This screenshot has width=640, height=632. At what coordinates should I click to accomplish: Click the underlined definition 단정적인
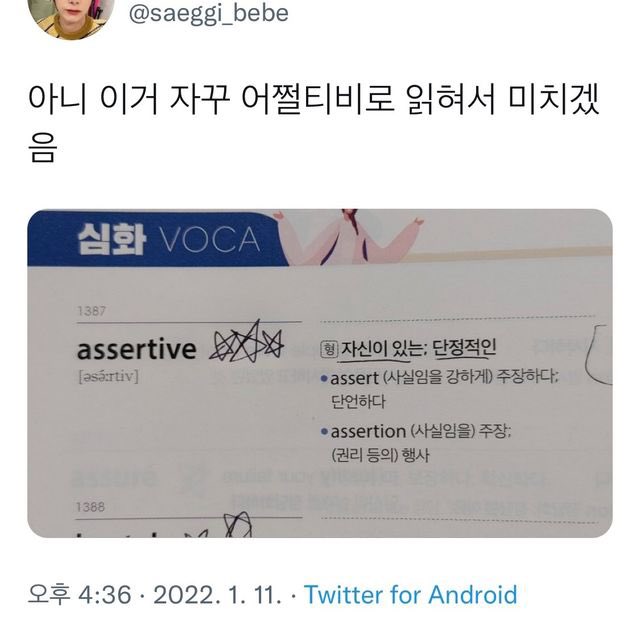[x=464, y=348]
